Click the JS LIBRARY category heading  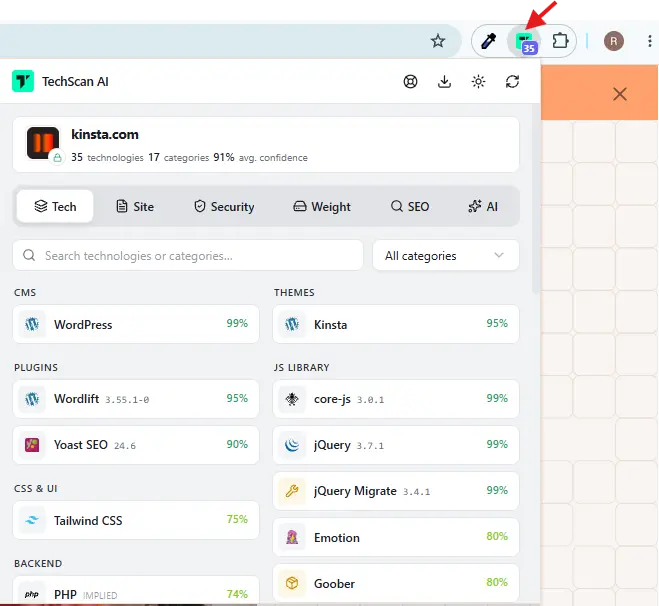301,367
